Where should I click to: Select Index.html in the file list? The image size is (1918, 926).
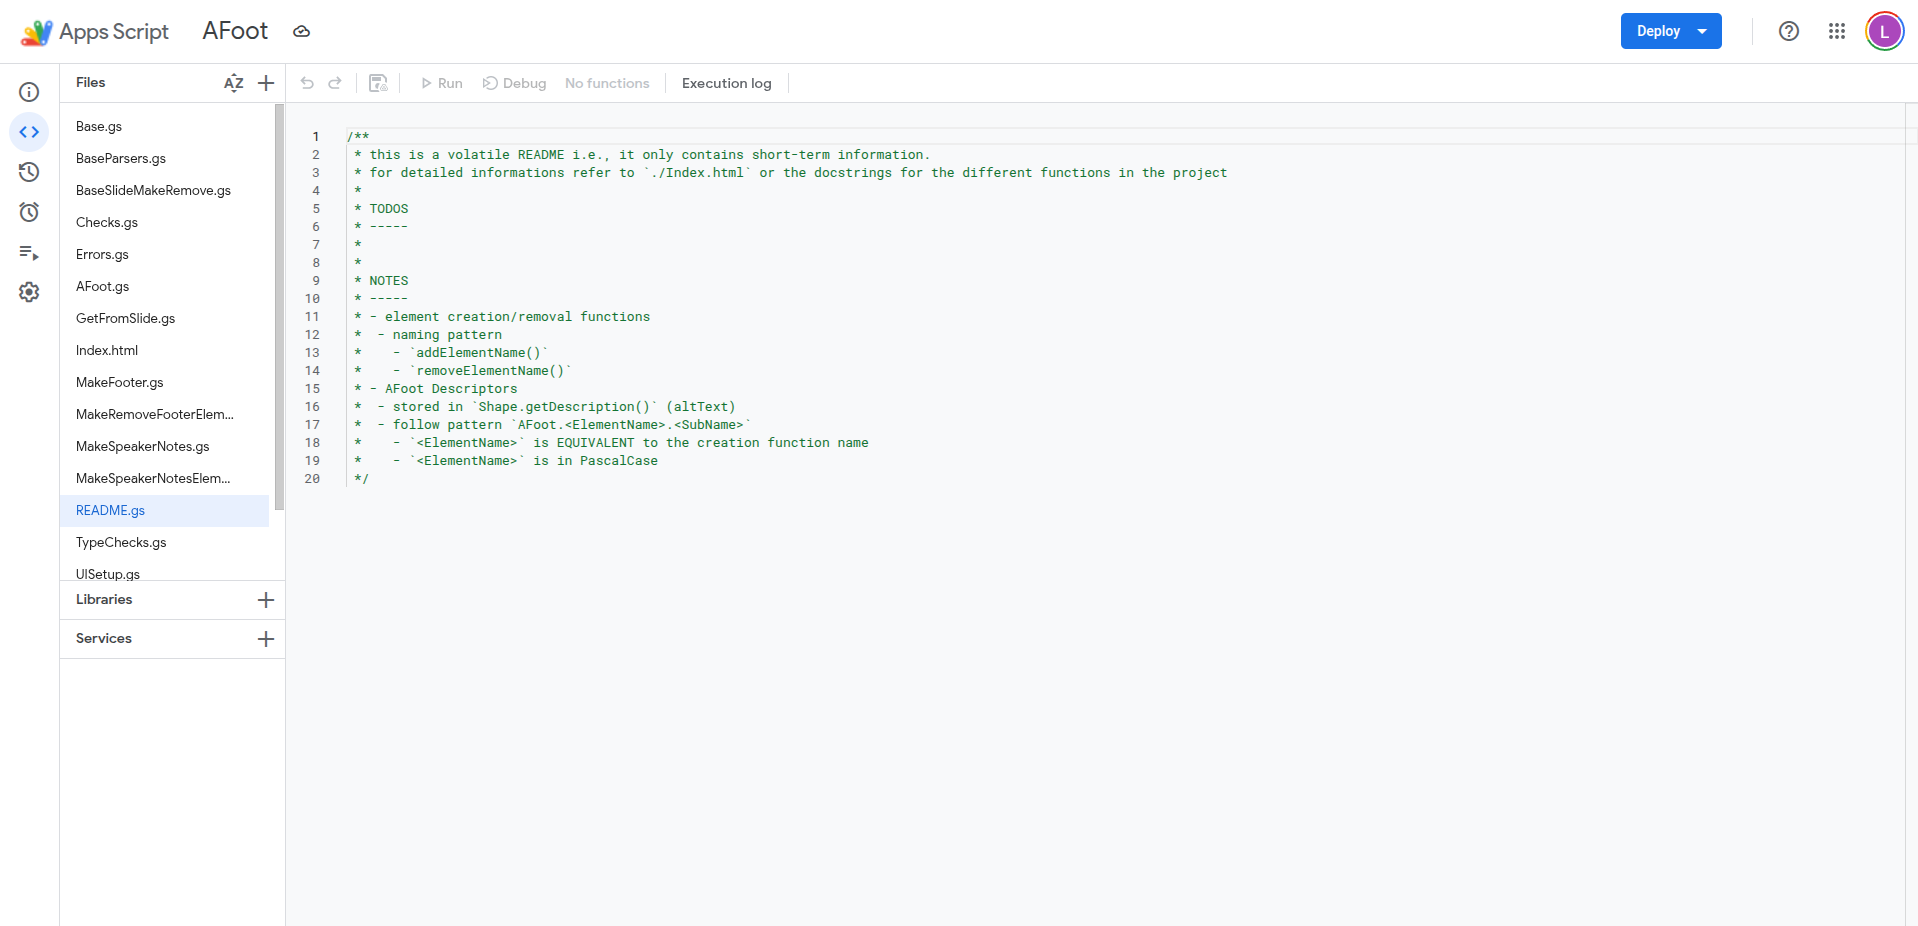point(107,350)
